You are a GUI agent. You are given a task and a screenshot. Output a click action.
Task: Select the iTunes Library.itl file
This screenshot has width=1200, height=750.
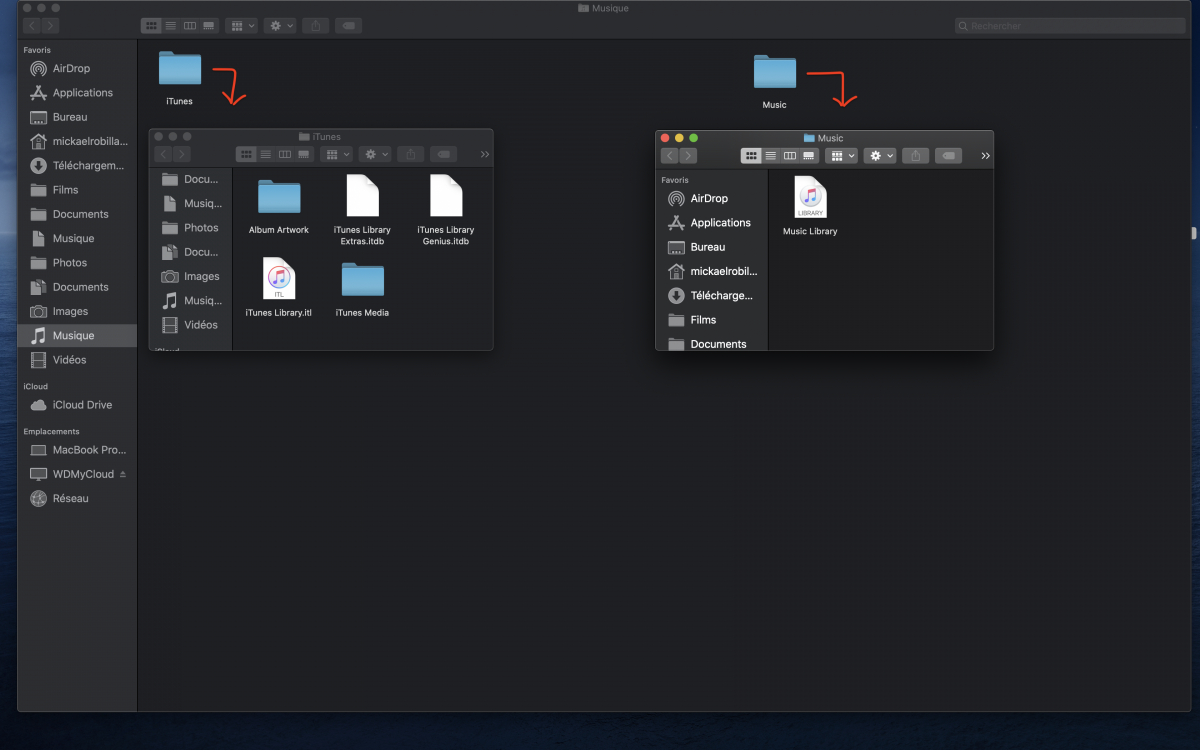279,279
